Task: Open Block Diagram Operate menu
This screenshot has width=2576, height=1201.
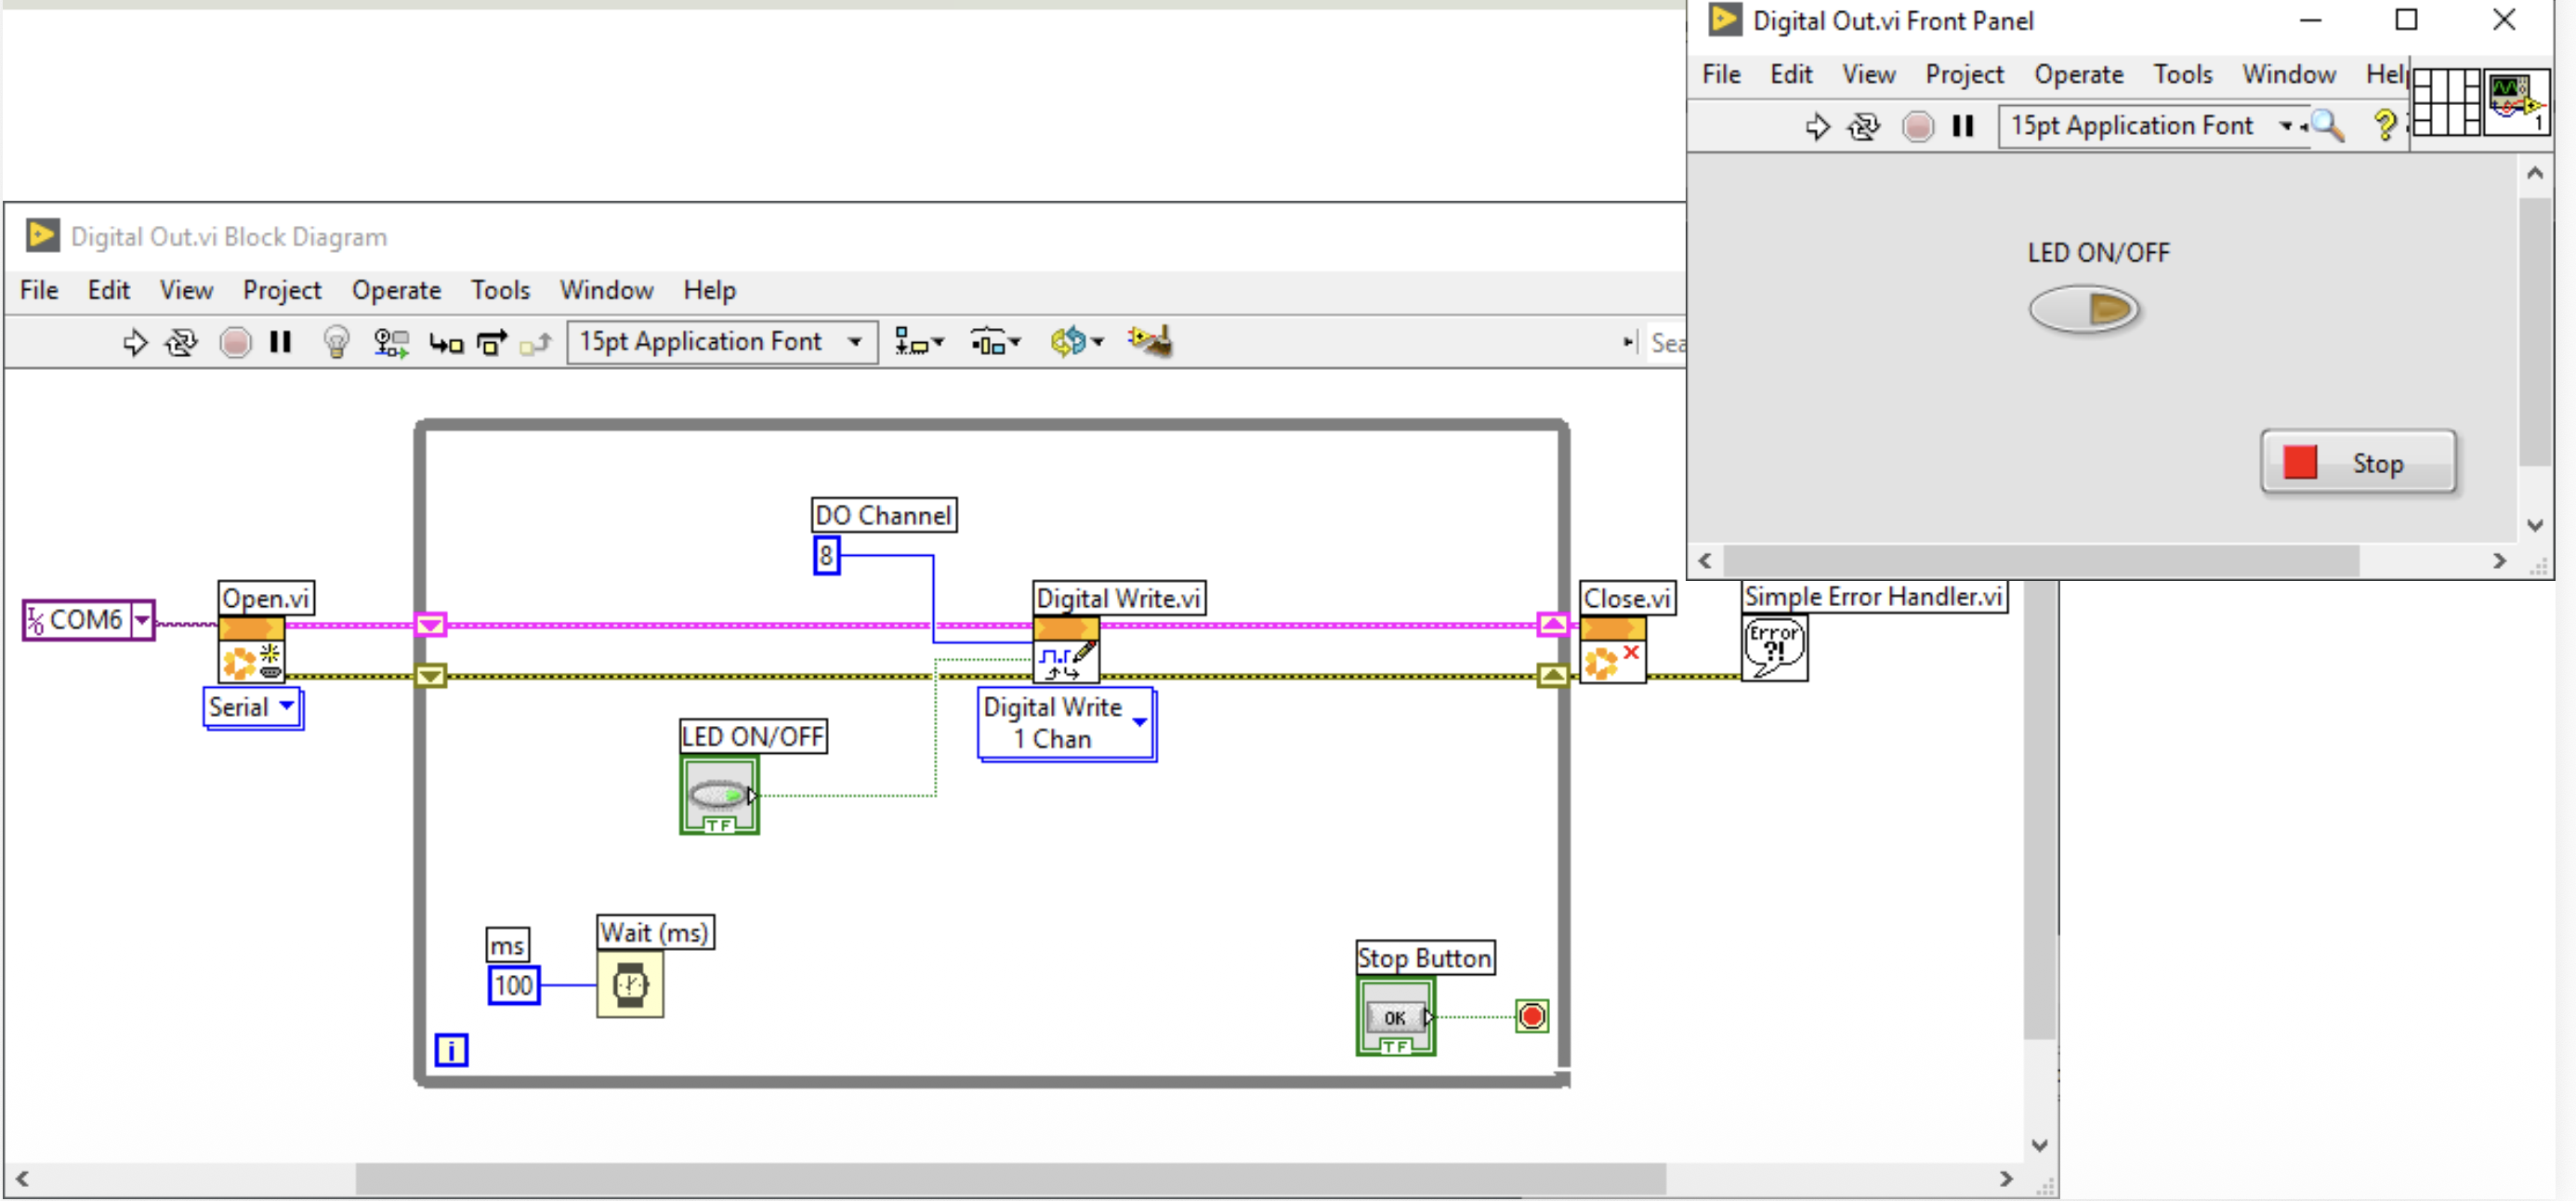Action: click(x=396, y=290)
